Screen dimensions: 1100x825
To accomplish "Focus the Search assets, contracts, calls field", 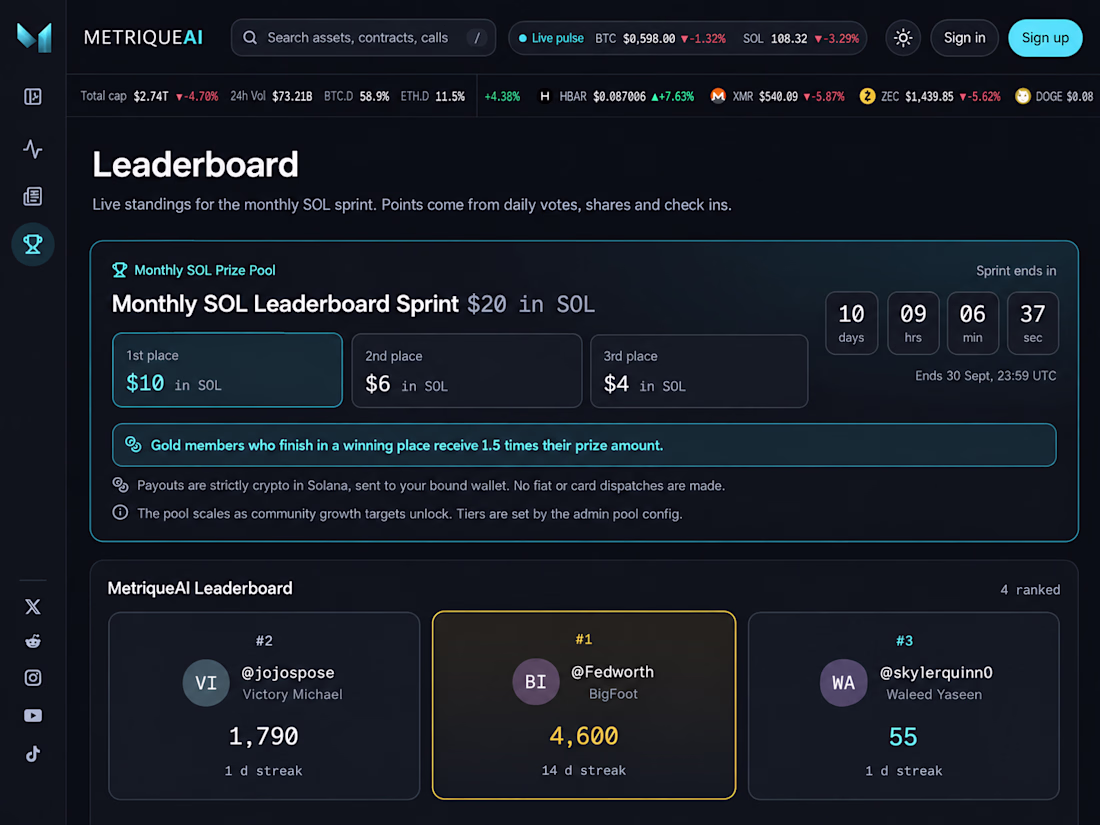I will 363,38.
